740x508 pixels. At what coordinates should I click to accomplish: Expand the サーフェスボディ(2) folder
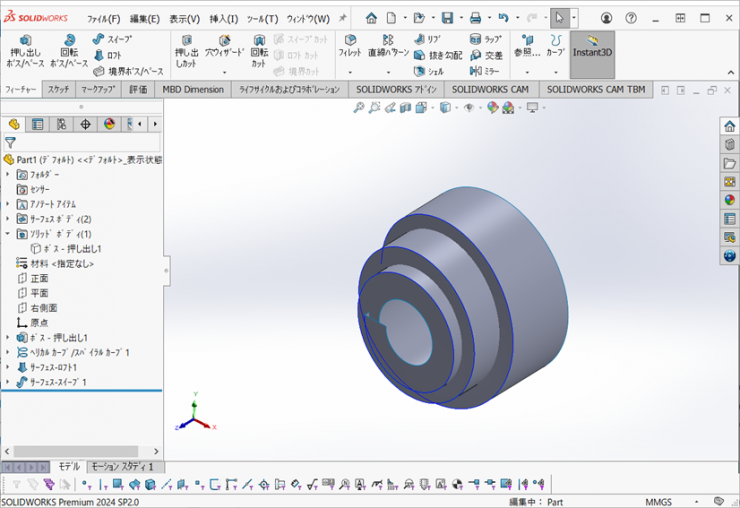(x=8, y=219)
